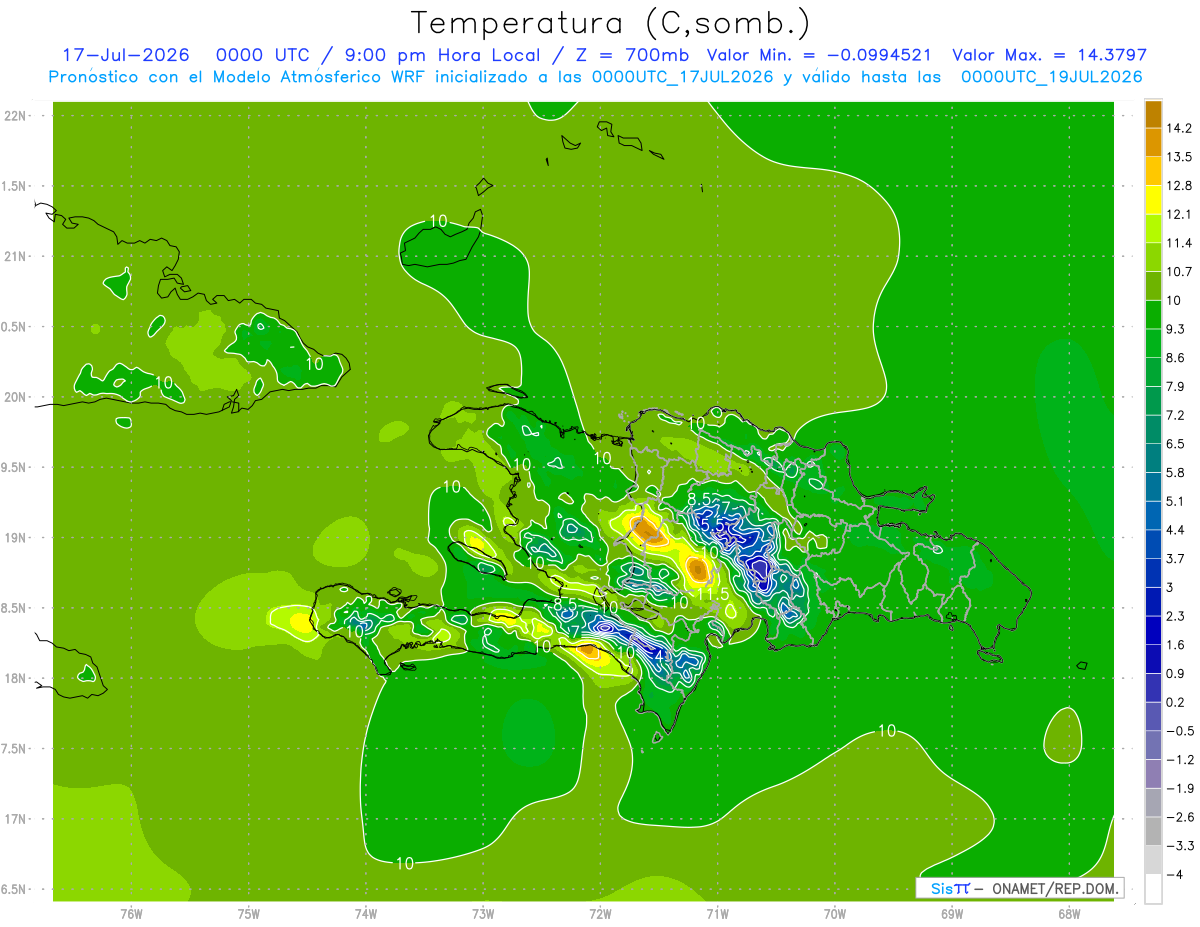Click the '21N' latitude axis label
Screen dimensions: 1200x927
16,256
